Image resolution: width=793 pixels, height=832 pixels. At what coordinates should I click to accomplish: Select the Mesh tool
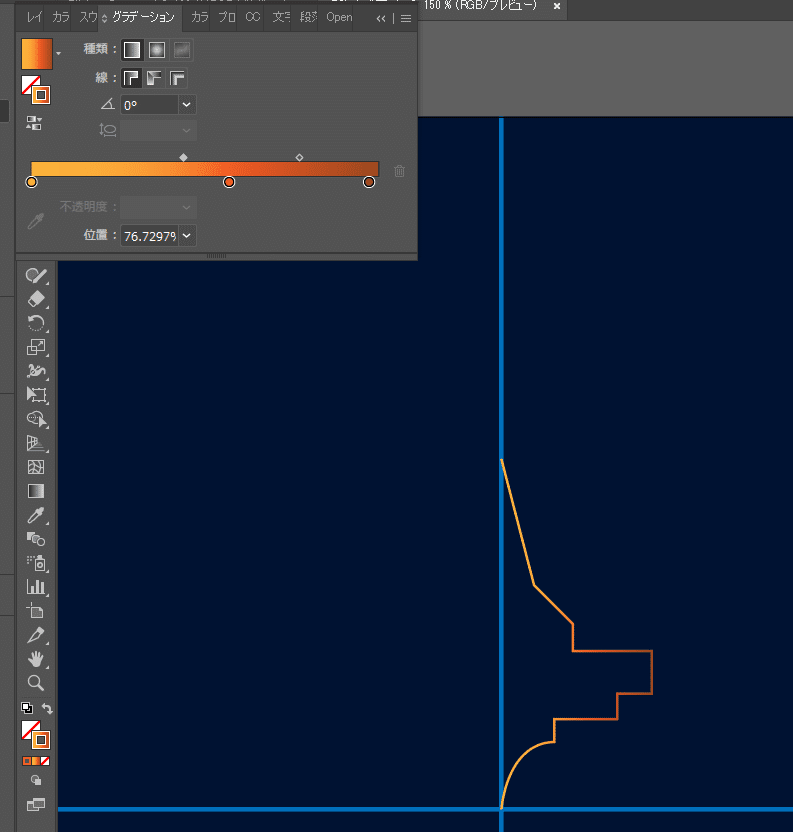pos(36,467)
